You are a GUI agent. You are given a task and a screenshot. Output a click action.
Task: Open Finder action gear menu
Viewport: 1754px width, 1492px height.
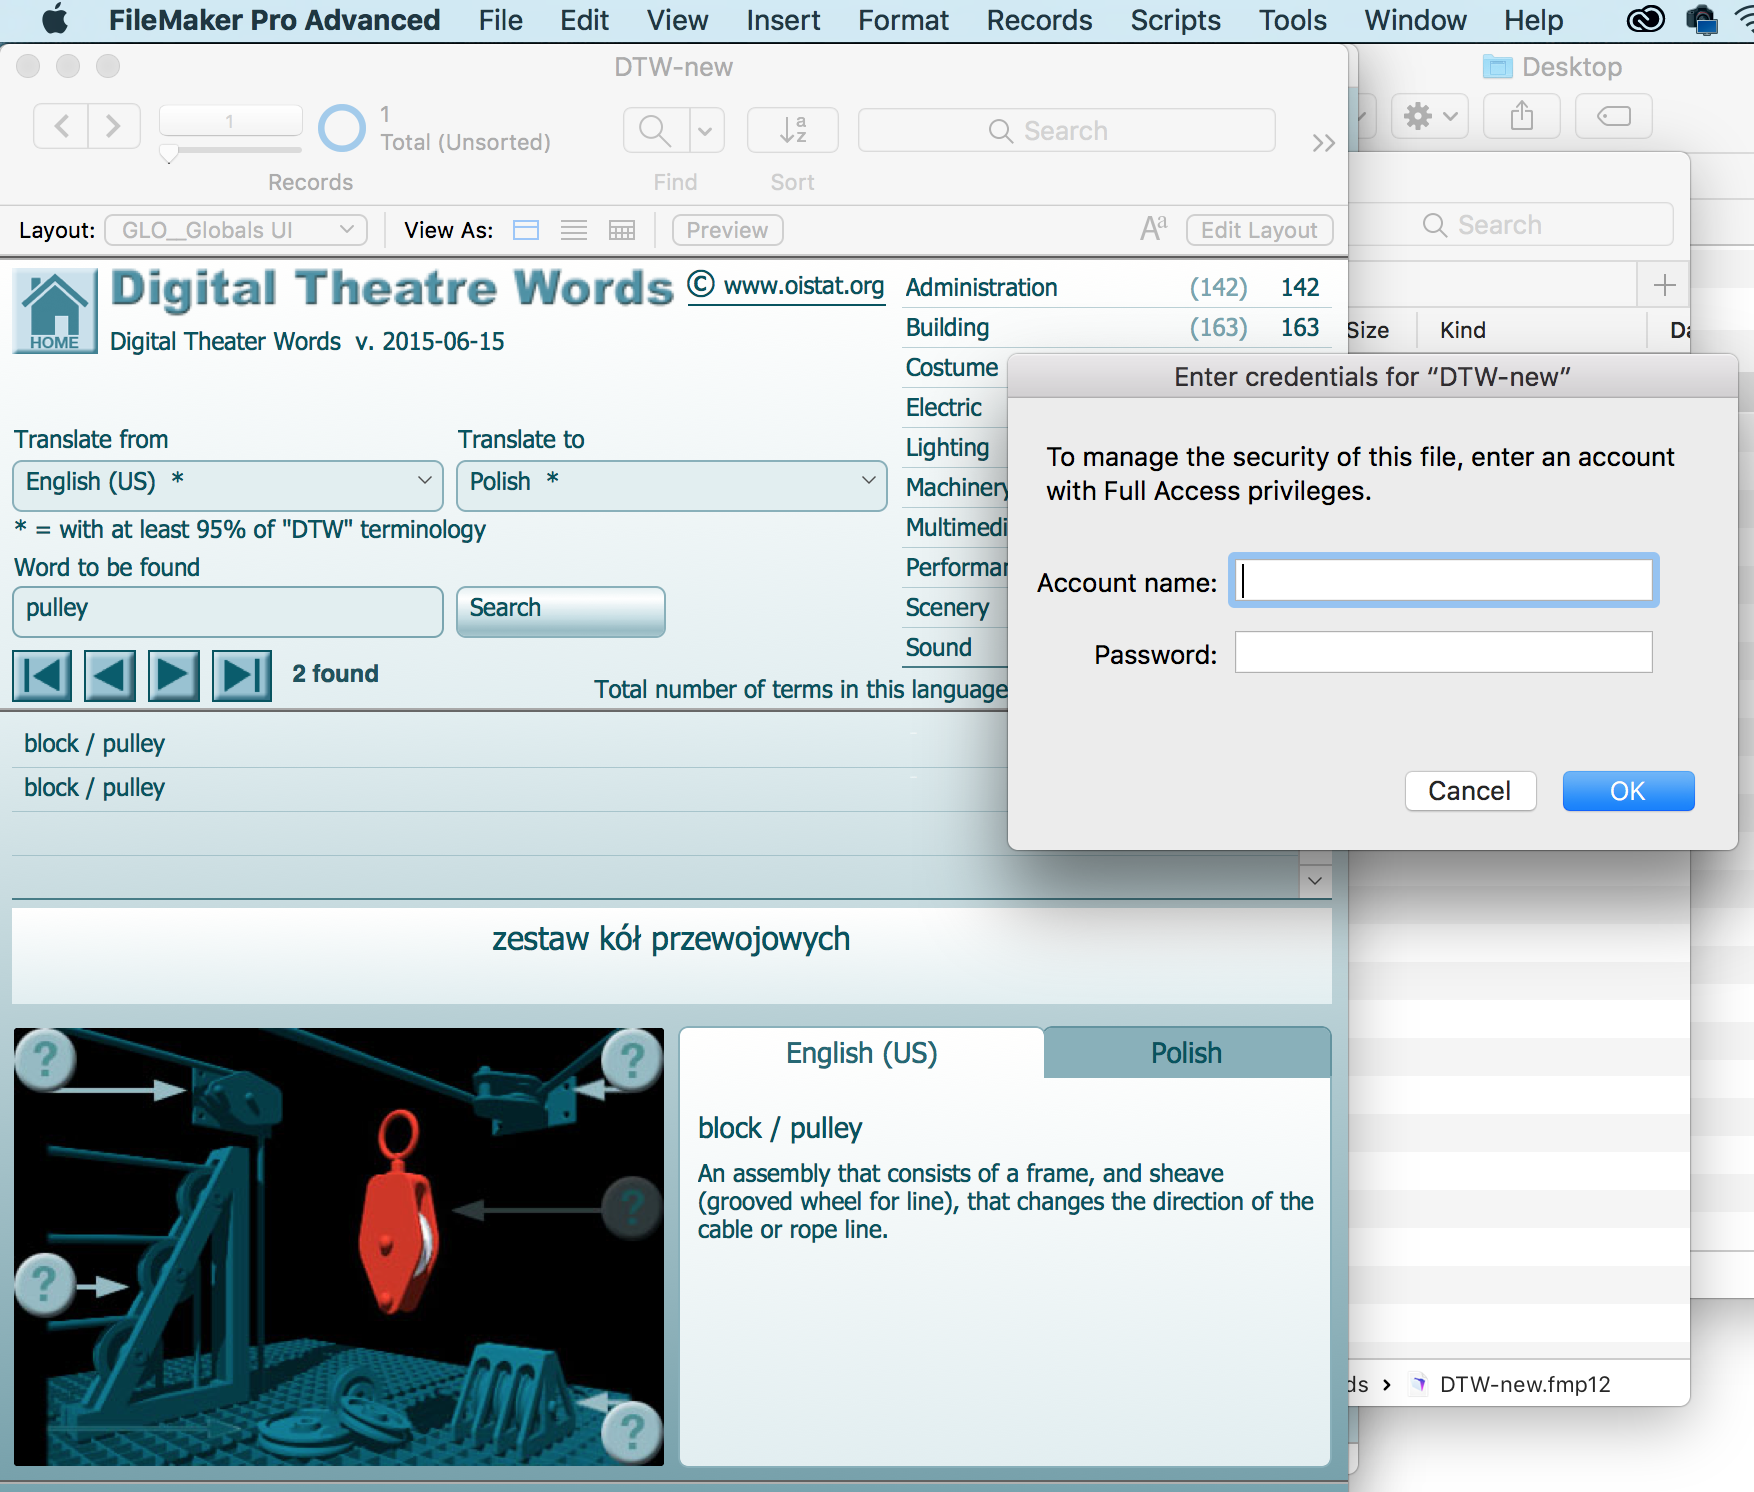pos(1430,116)
